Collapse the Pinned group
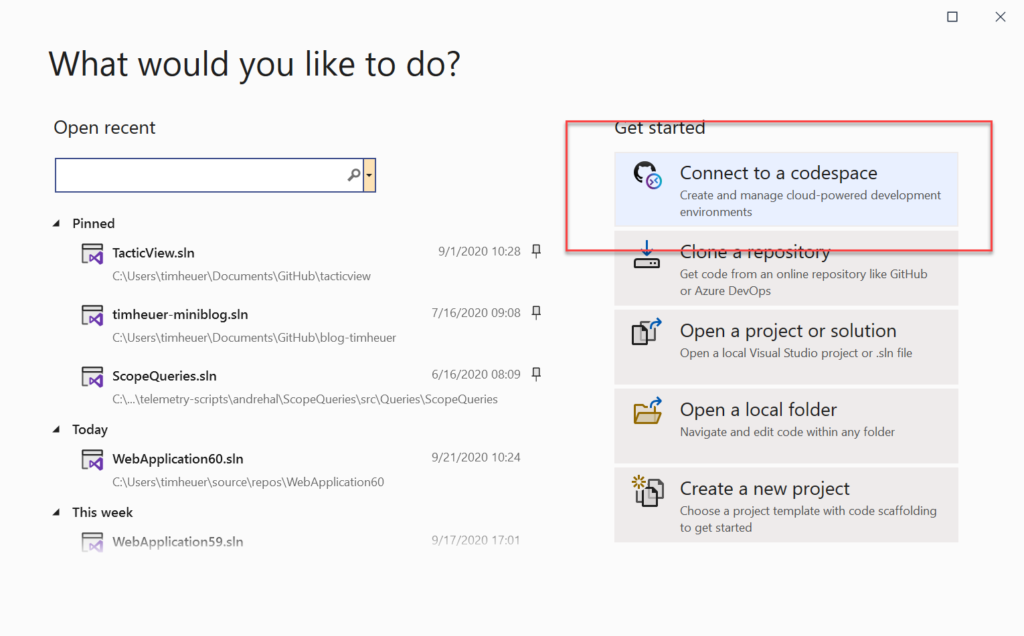Screen dimensions: 1024x636 [x=57, y=224]
